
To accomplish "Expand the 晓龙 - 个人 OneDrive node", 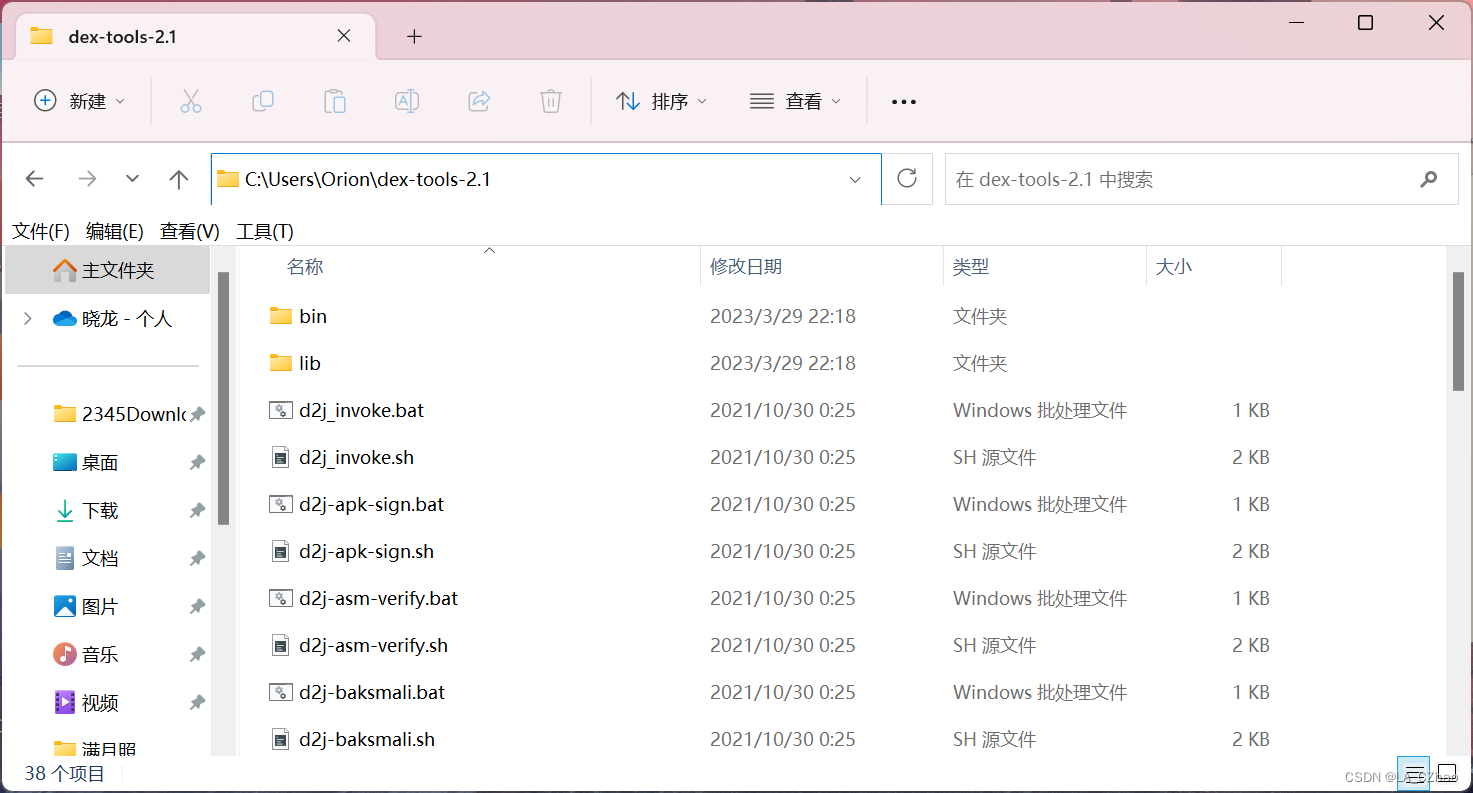I will coord(28,318).
